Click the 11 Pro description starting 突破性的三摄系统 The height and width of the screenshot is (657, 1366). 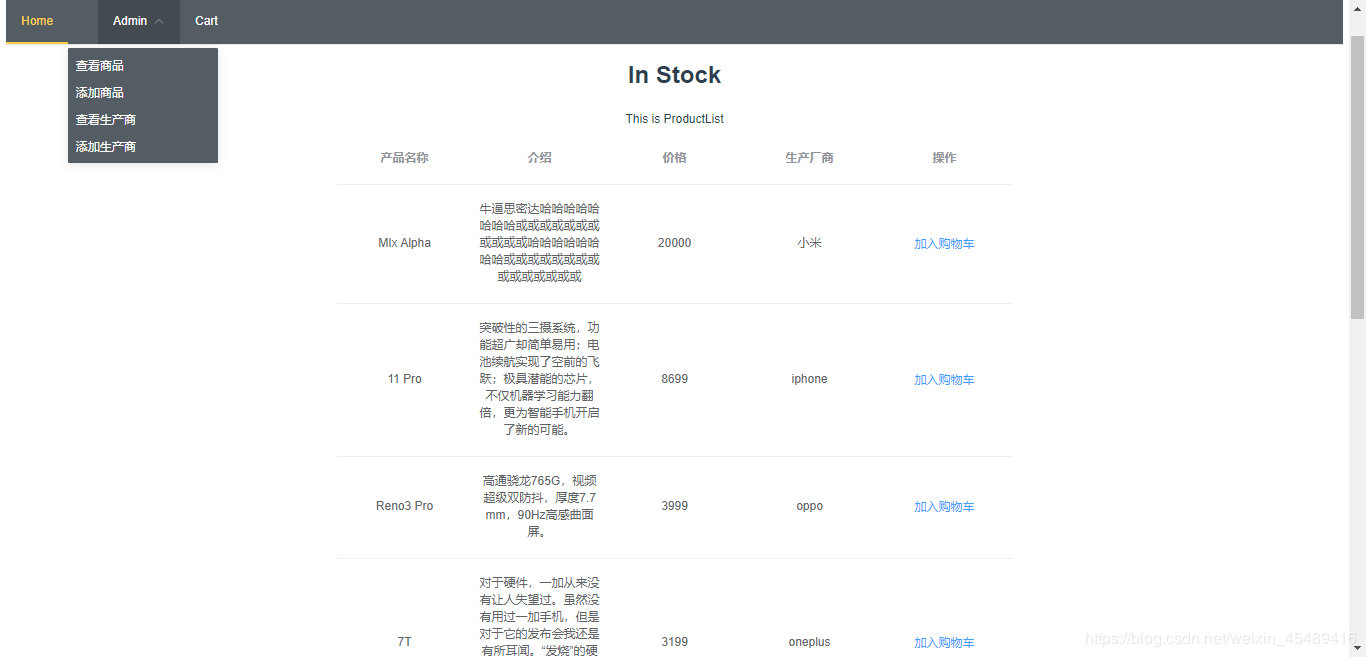click(539, 379)
